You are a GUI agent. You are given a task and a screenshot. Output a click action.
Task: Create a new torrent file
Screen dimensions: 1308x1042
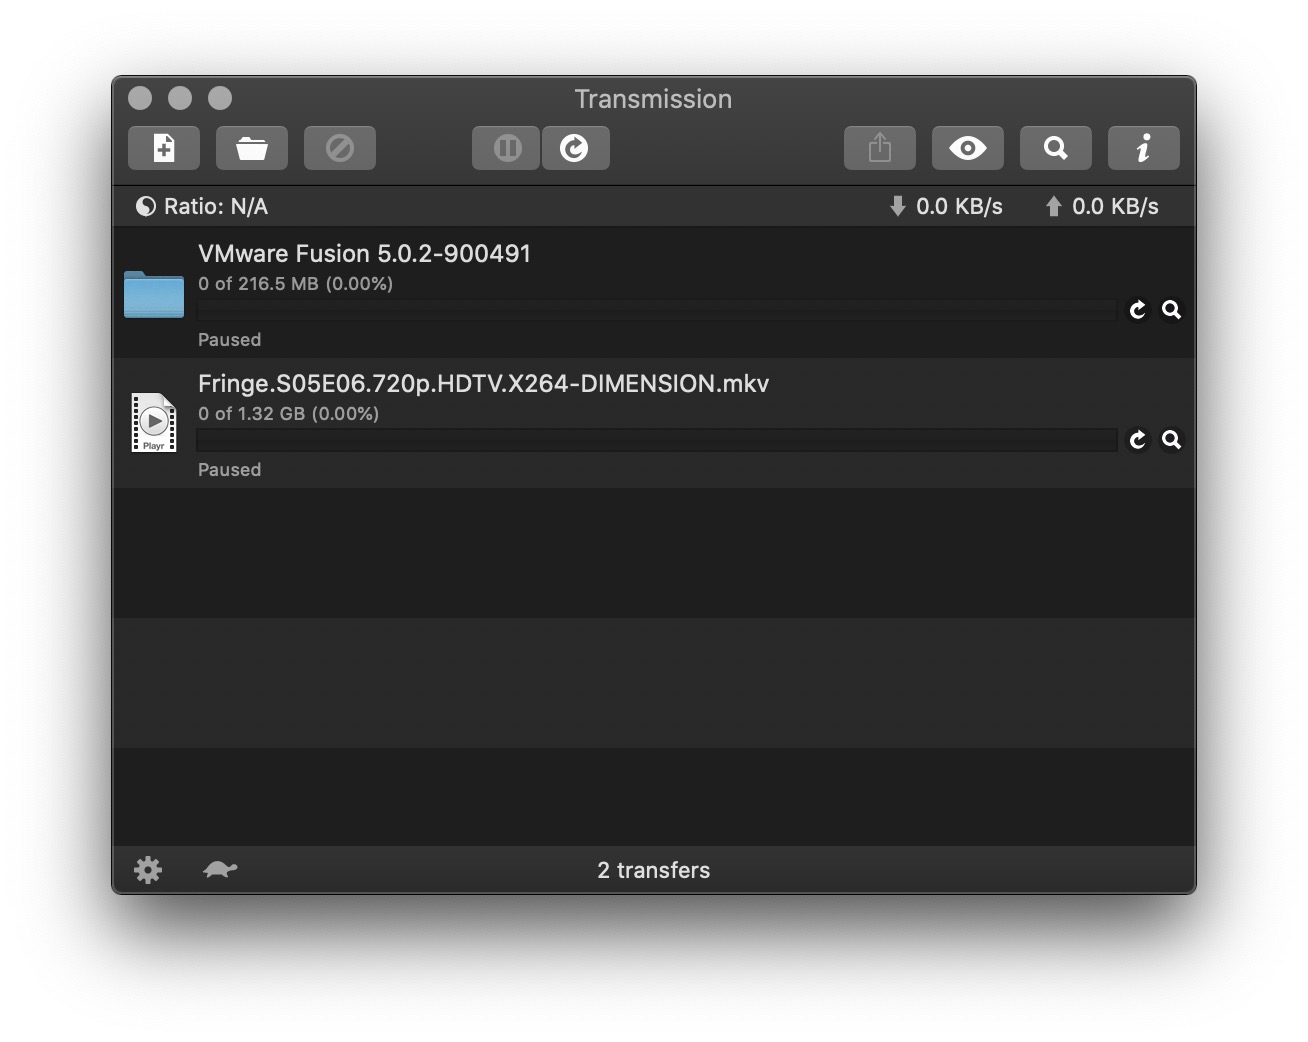pos(163,147)
